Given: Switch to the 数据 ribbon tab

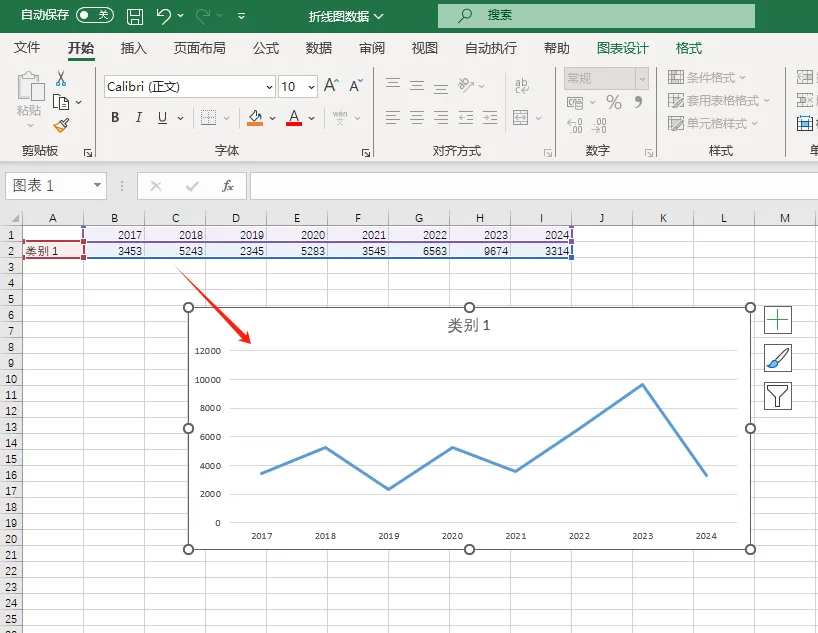Looking at the screenshot, I should 319,48.
